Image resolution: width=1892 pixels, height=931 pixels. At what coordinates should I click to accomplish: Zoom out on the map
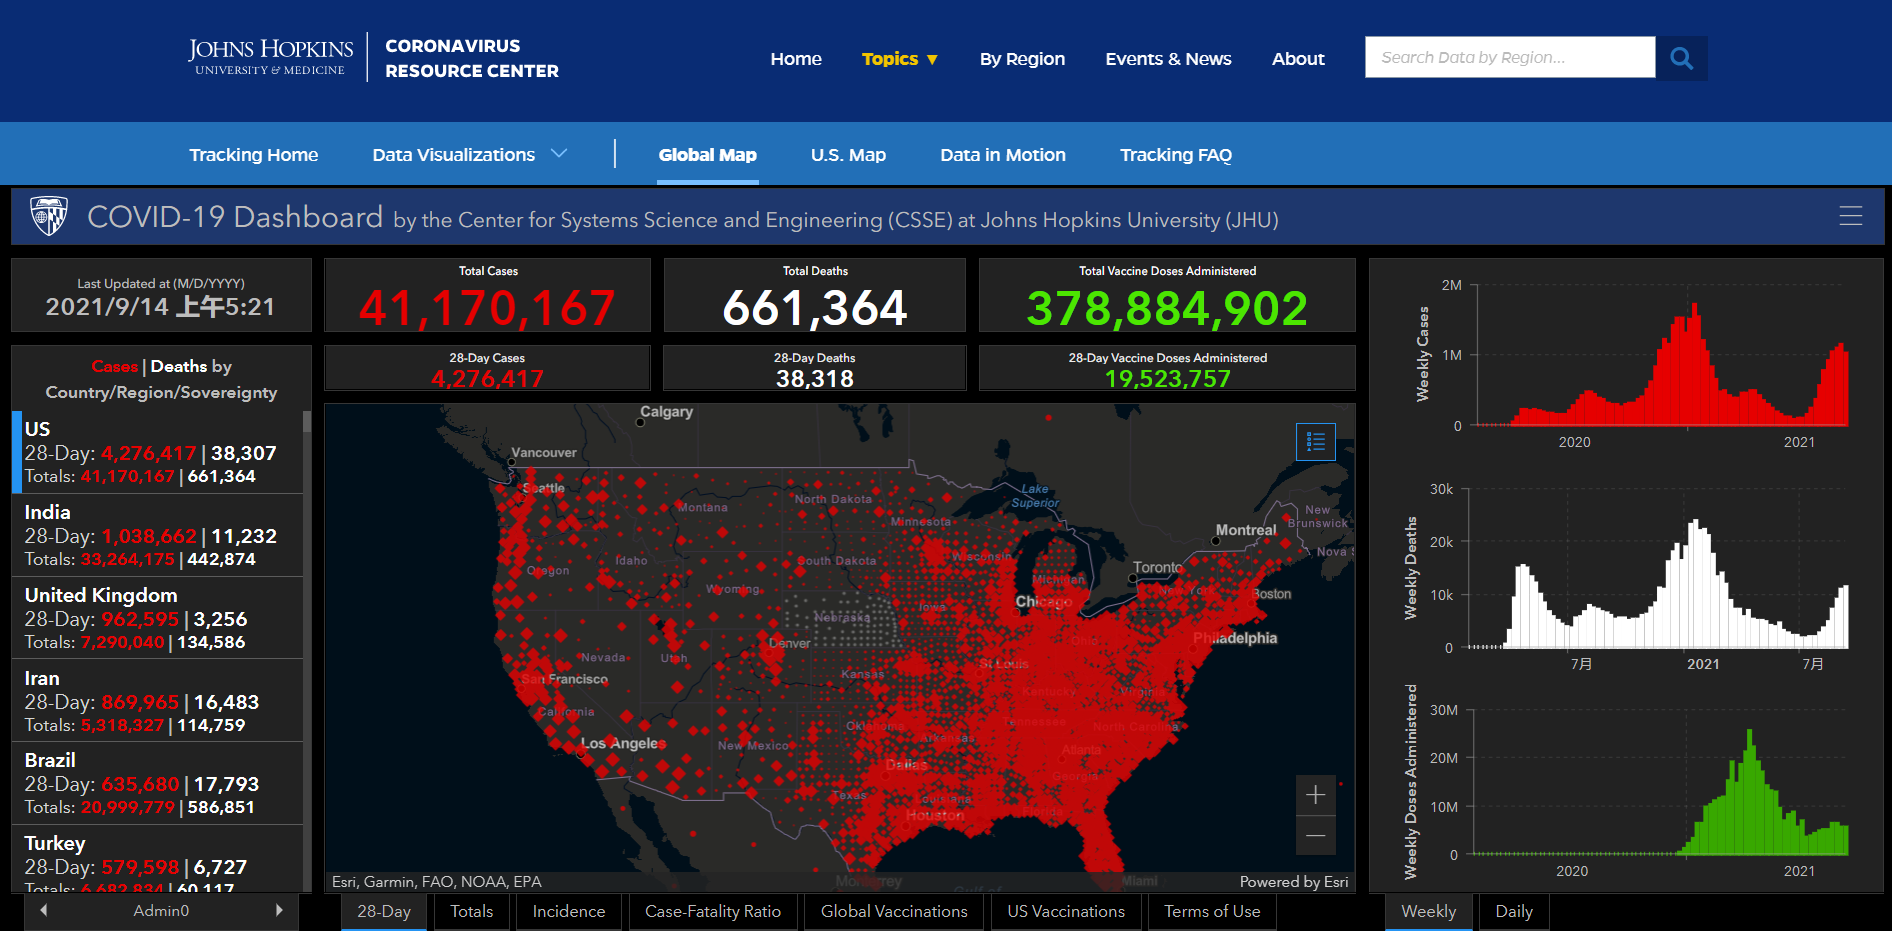tap(1315, 835)
